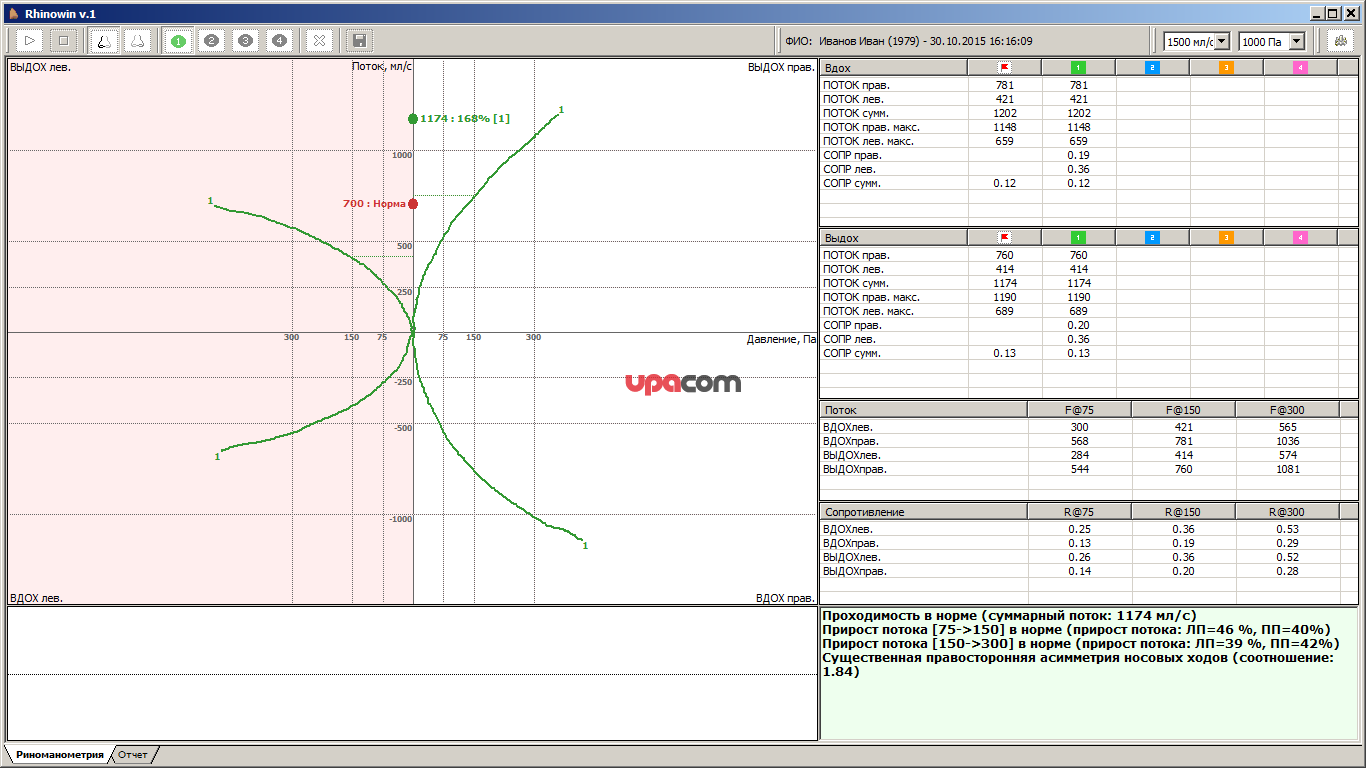The height and width of the screenshot is (768, 1366).
Task: Click red flag column header in Вдох table
Action: pos(1004,68)
